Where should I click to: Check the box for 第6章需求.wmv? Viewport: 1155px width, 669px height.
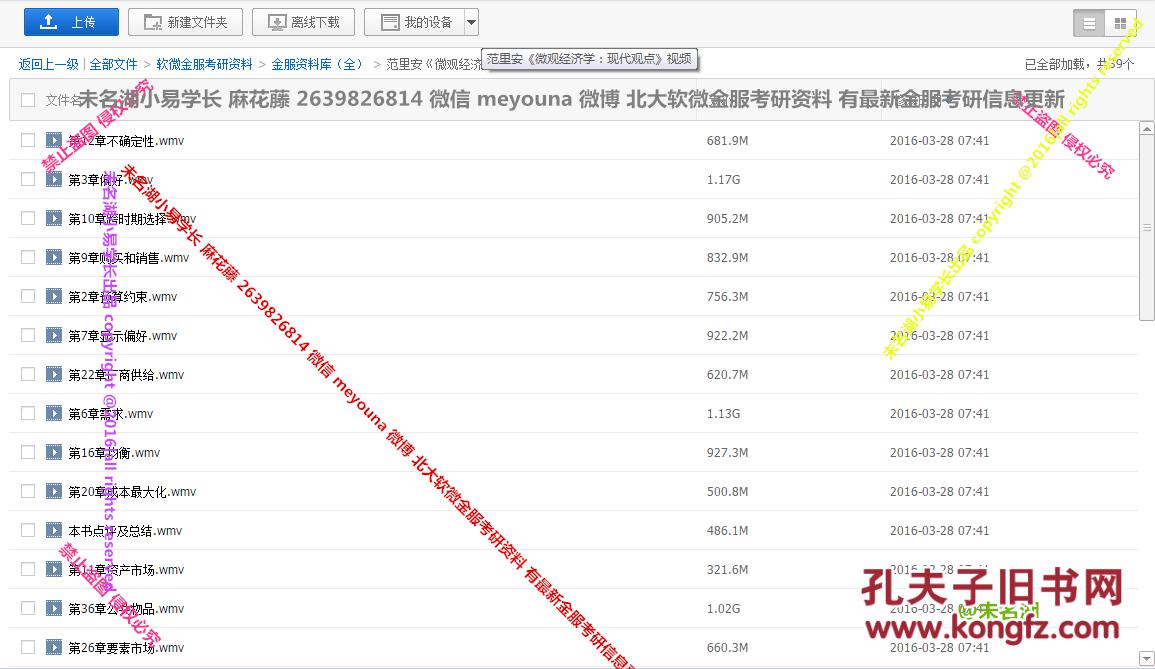[28, 413]
